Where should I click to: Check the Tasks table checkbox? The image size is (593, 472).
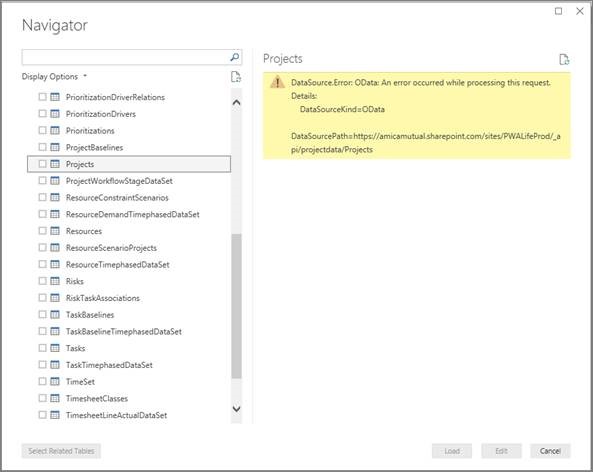tap(42, 348)
